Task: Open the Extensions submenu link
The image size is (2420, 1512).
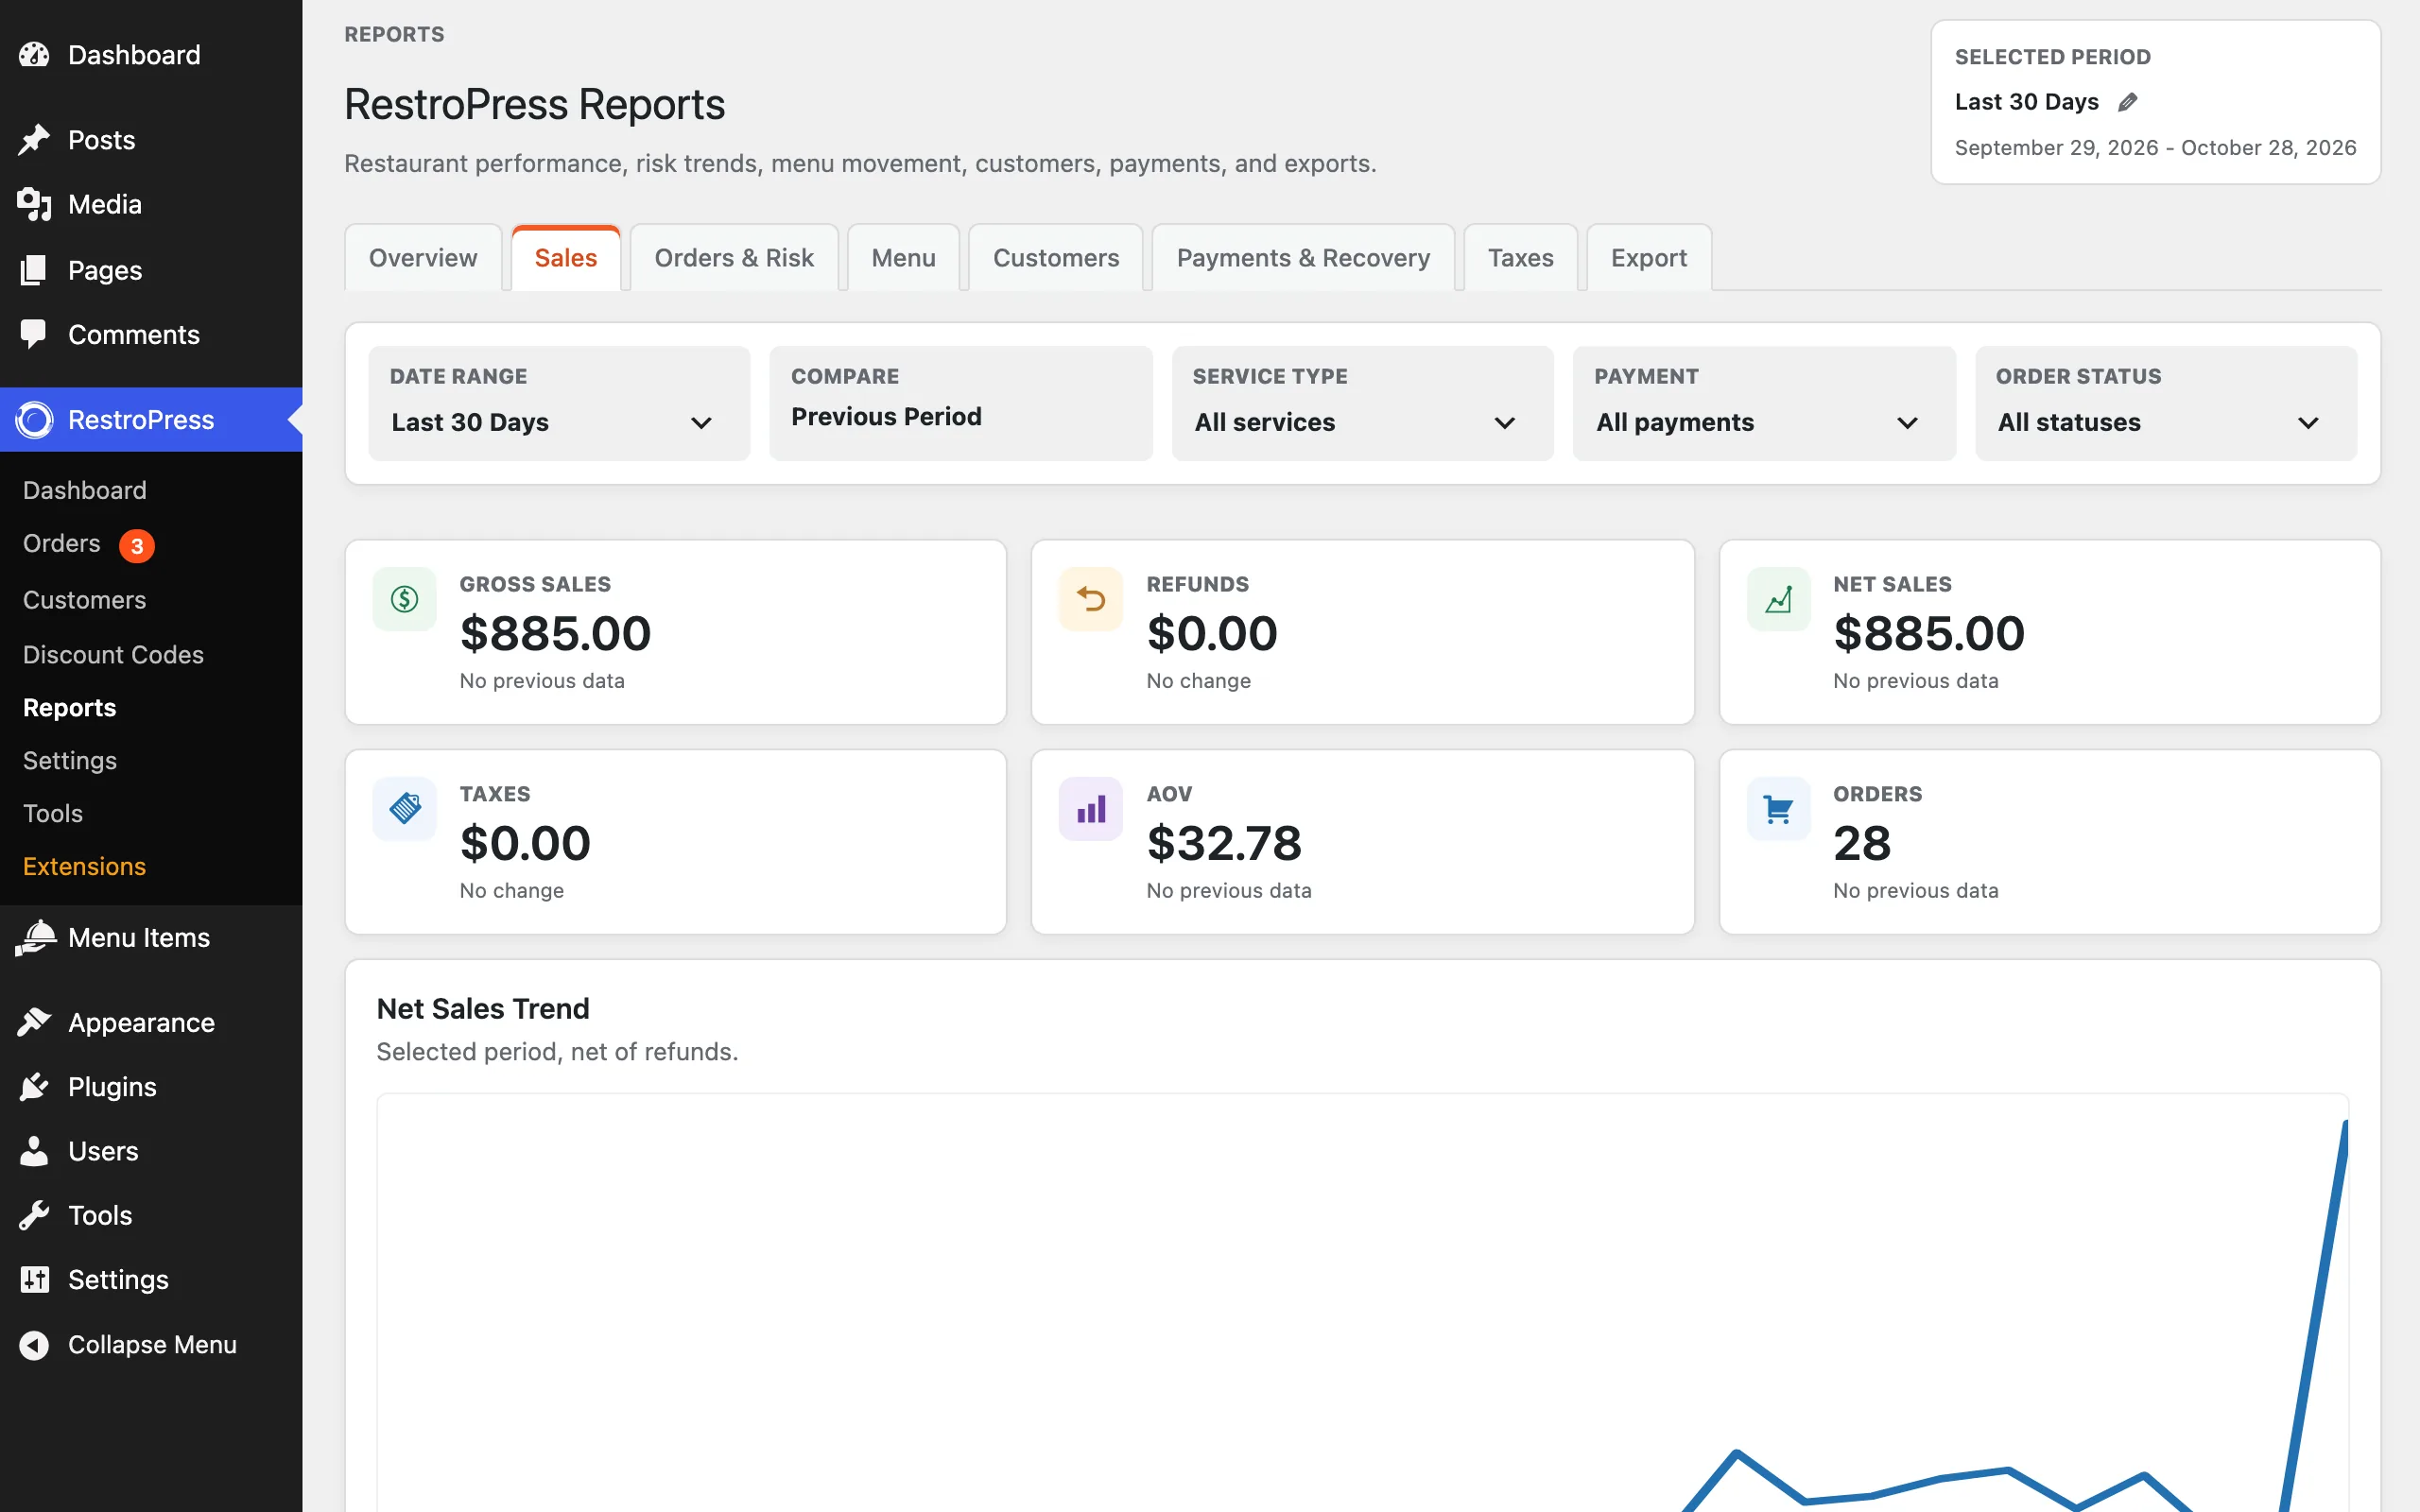Action: tap(84, 866)
